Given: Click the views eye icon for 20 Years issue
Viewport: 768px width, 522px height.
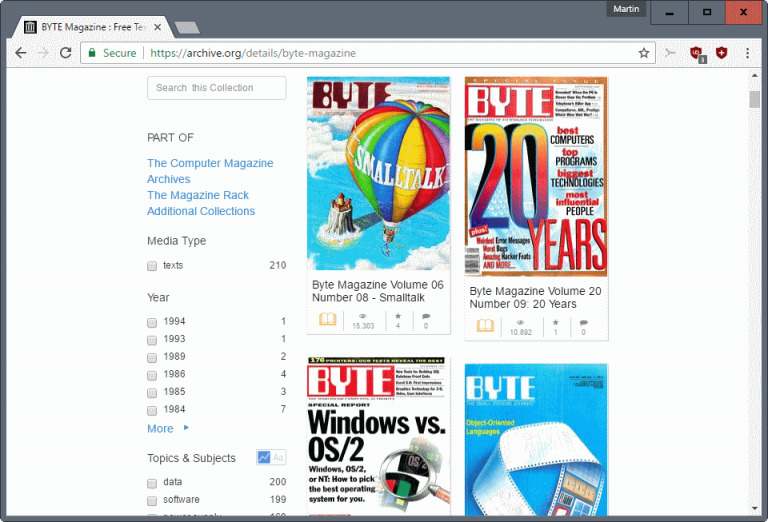Looking at the screenshot, I should tap(521, 322).
